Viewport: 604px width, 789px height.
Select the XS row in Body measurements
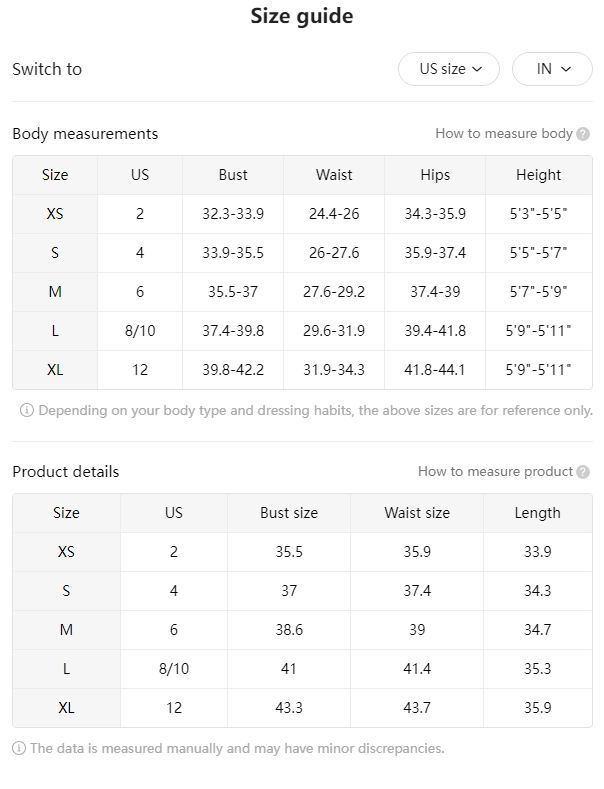[x=302, y=214]
